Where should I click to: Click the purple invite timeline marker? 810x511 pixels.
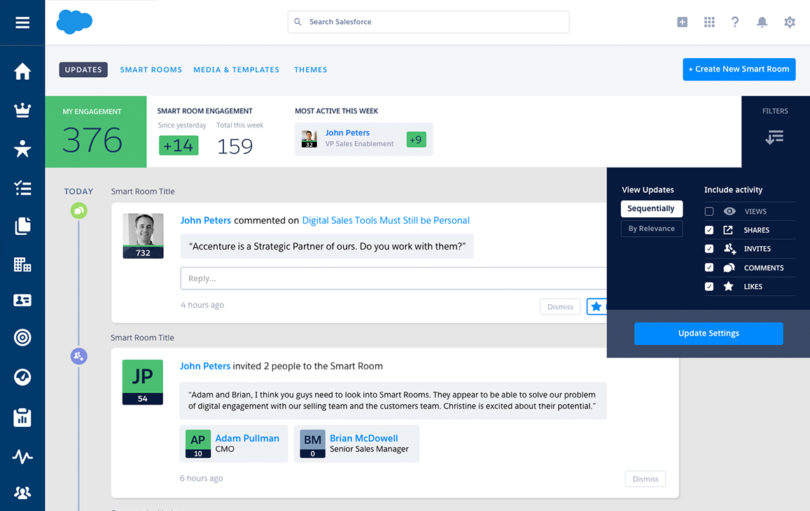coord(79,356)
